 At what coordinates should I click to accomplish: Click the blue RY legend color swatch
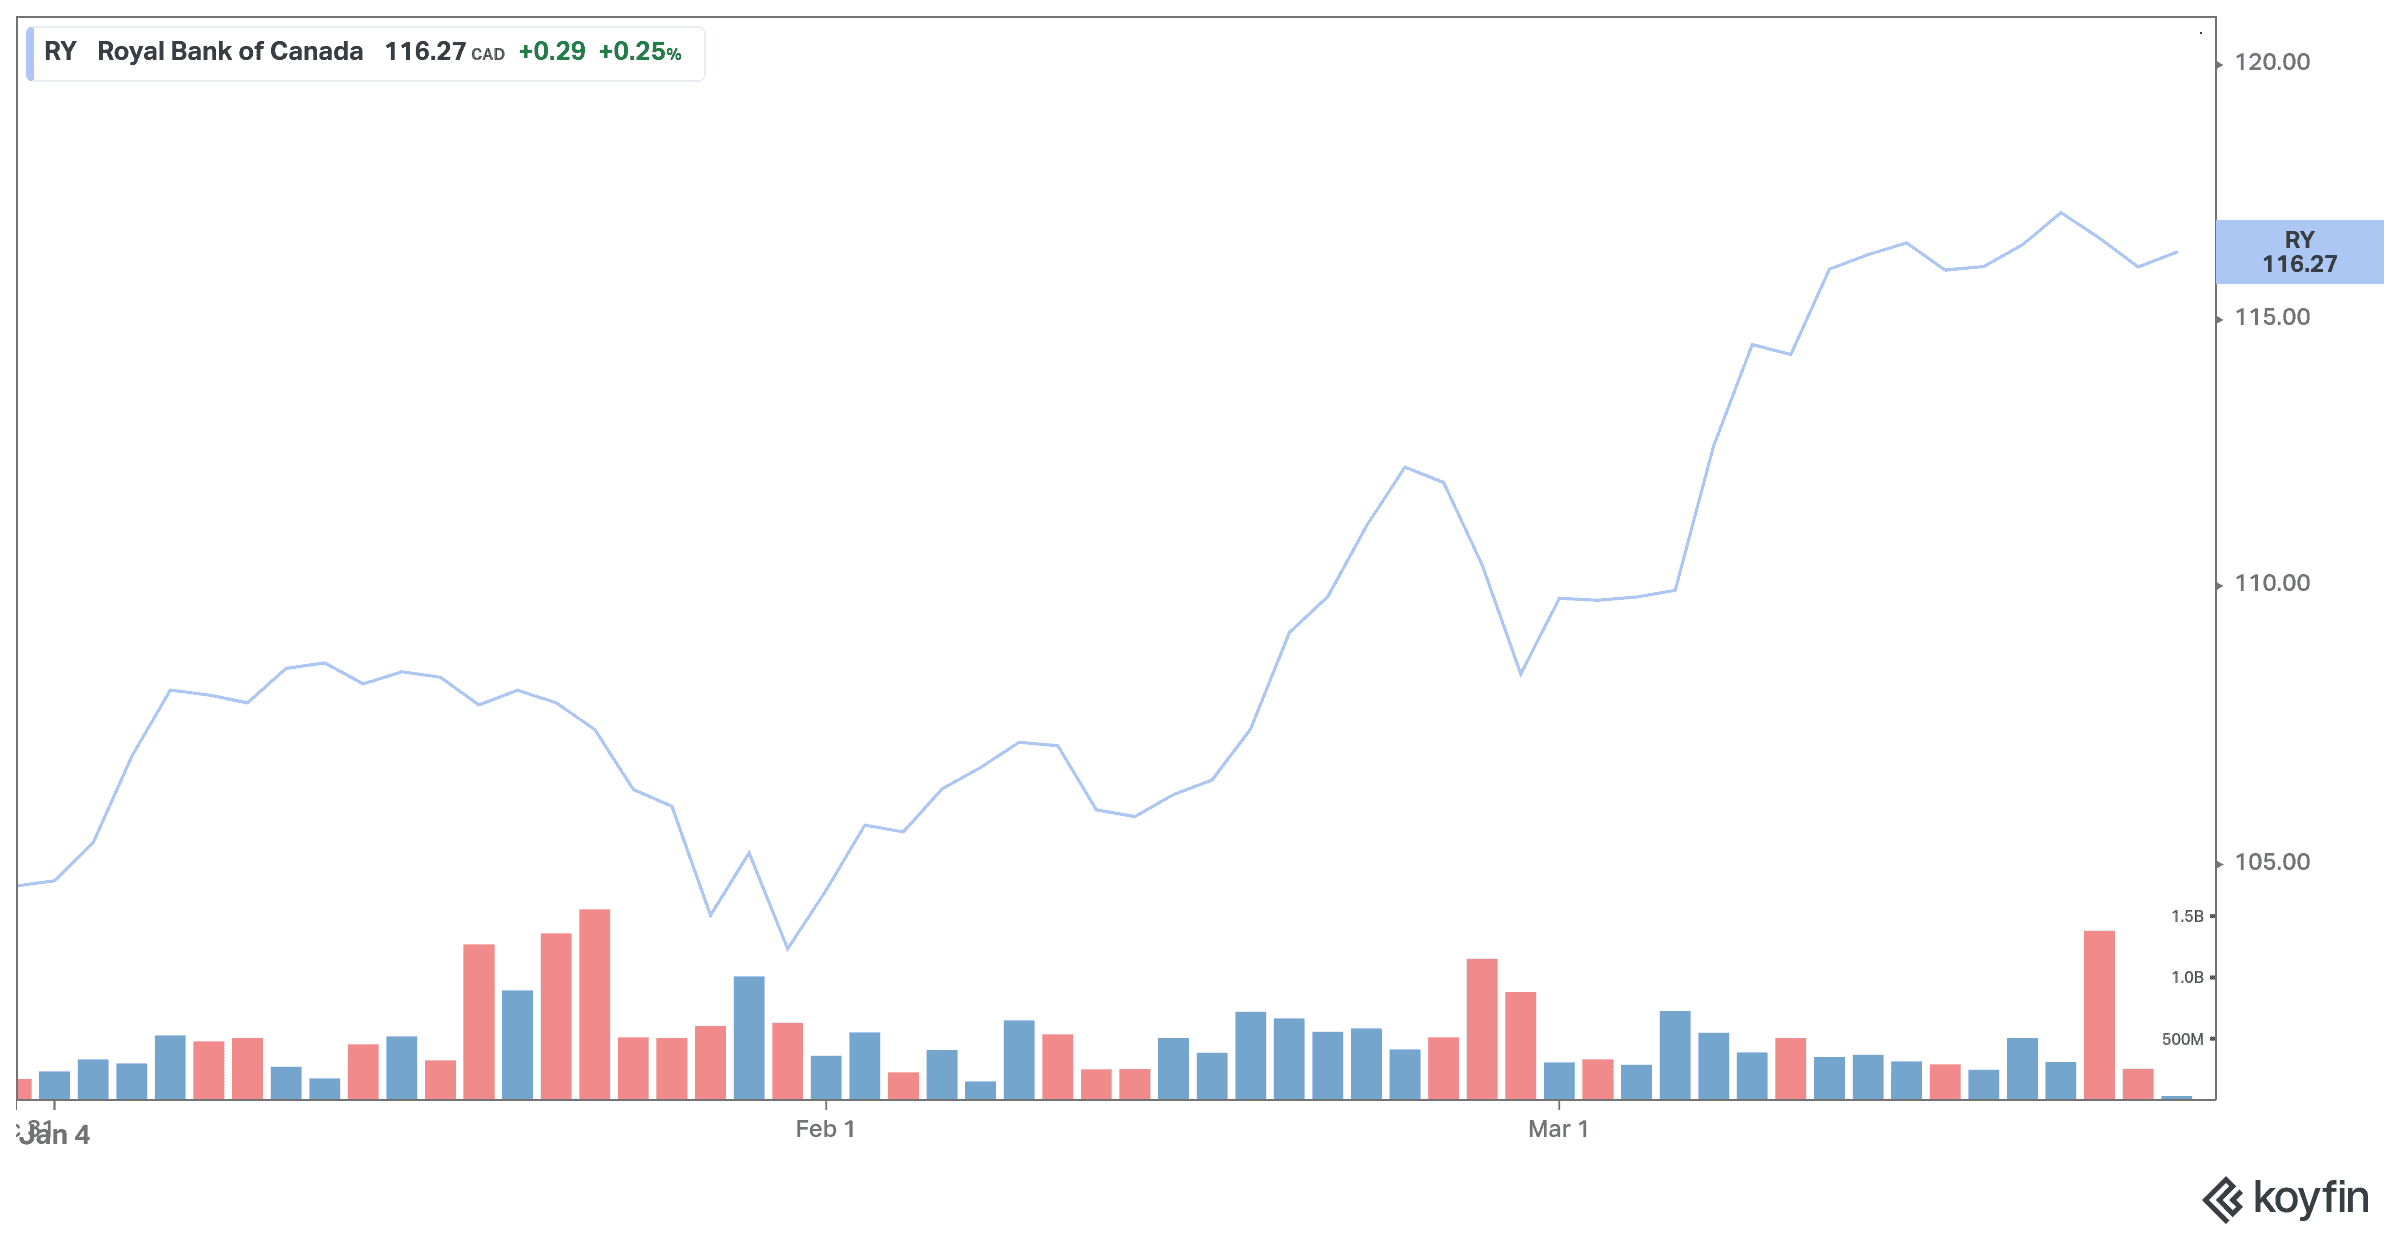pyautogui.click(x=30, y=54)
